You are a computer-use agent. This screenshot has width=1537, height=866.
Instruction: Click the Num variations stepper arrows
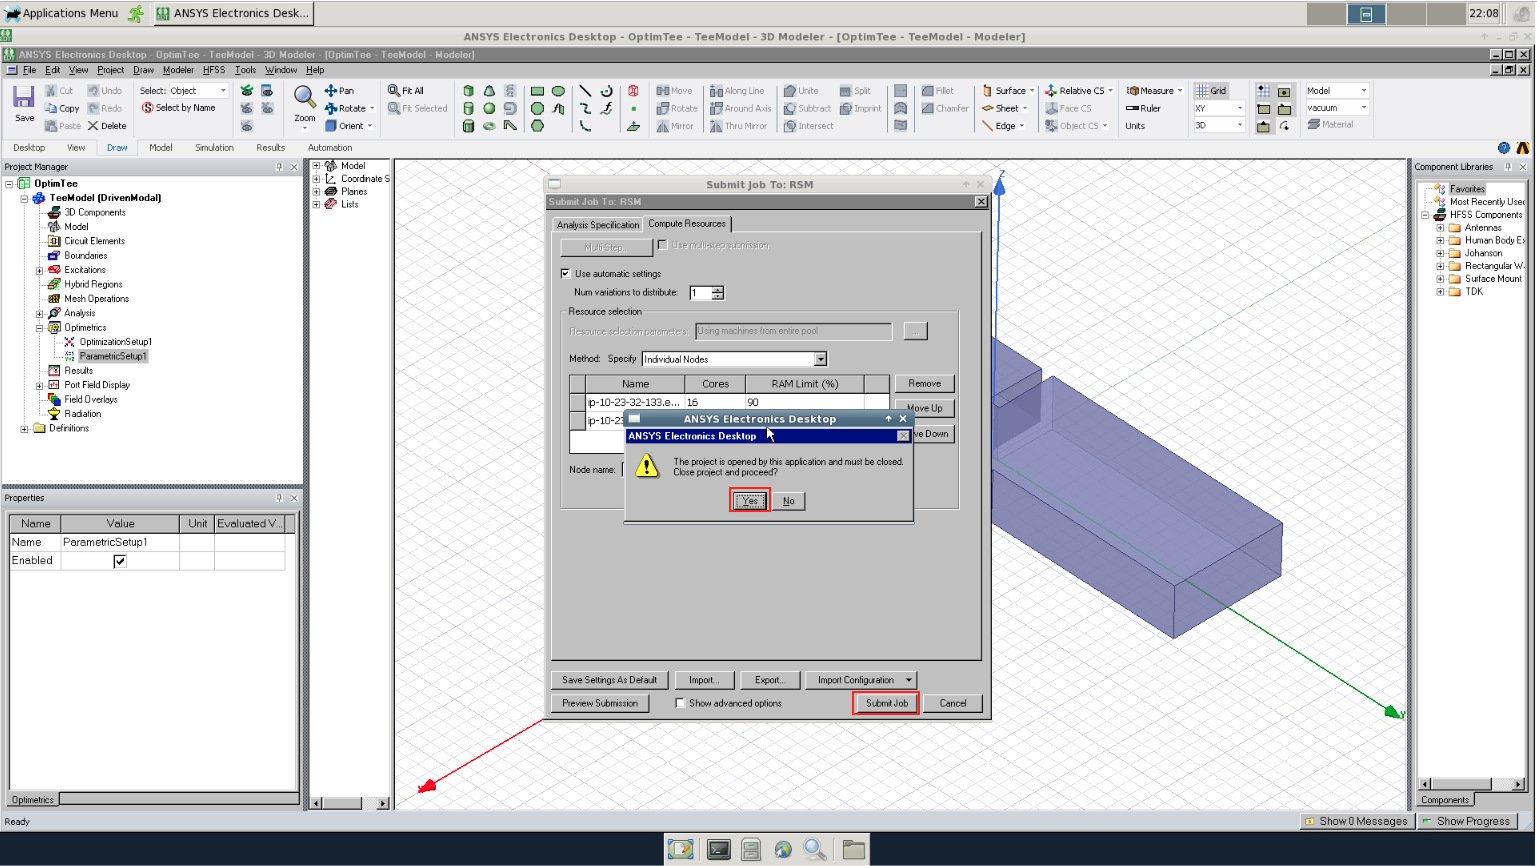point(717,293)
